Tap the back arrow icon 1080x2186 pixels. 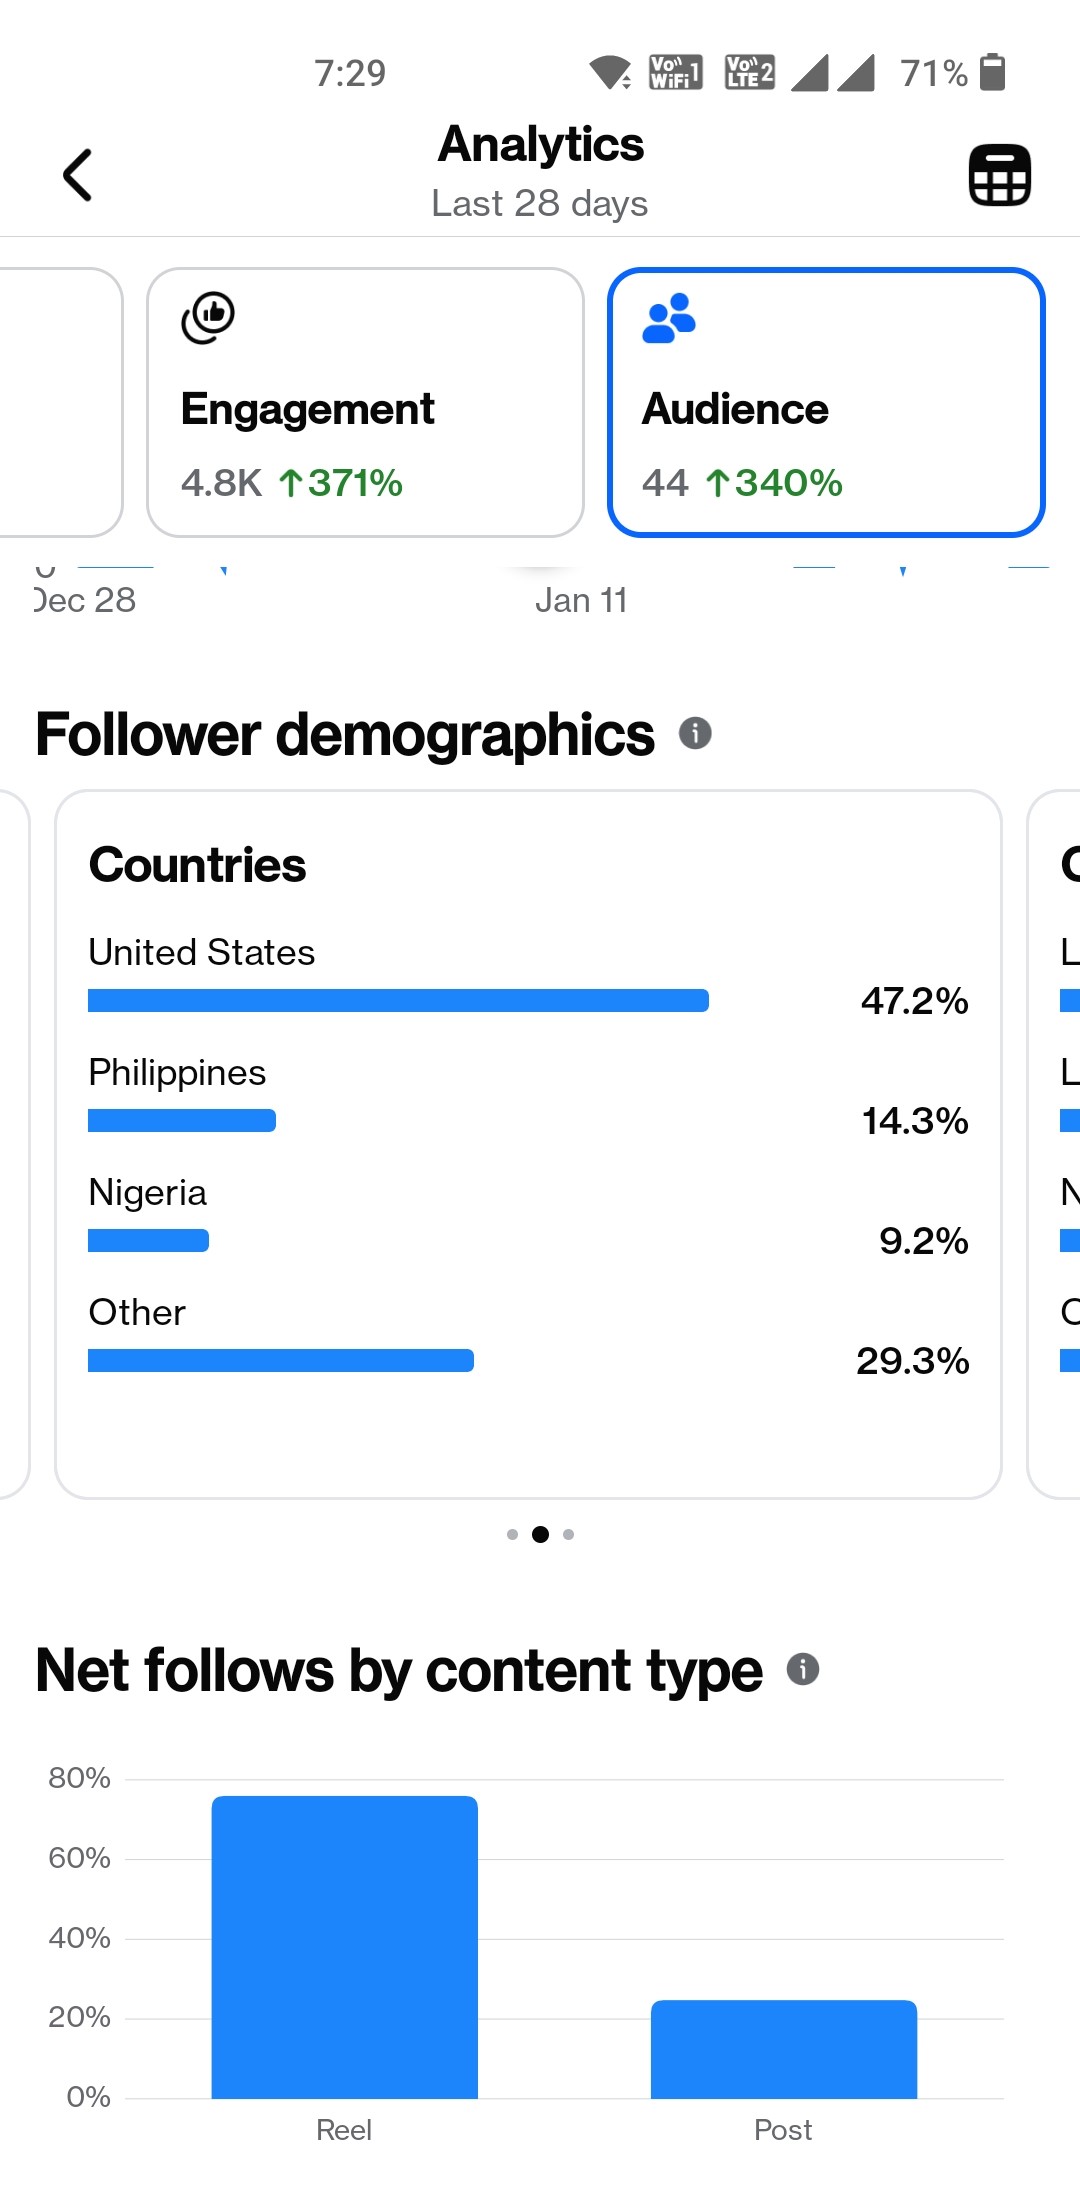(x=78, y=175)
